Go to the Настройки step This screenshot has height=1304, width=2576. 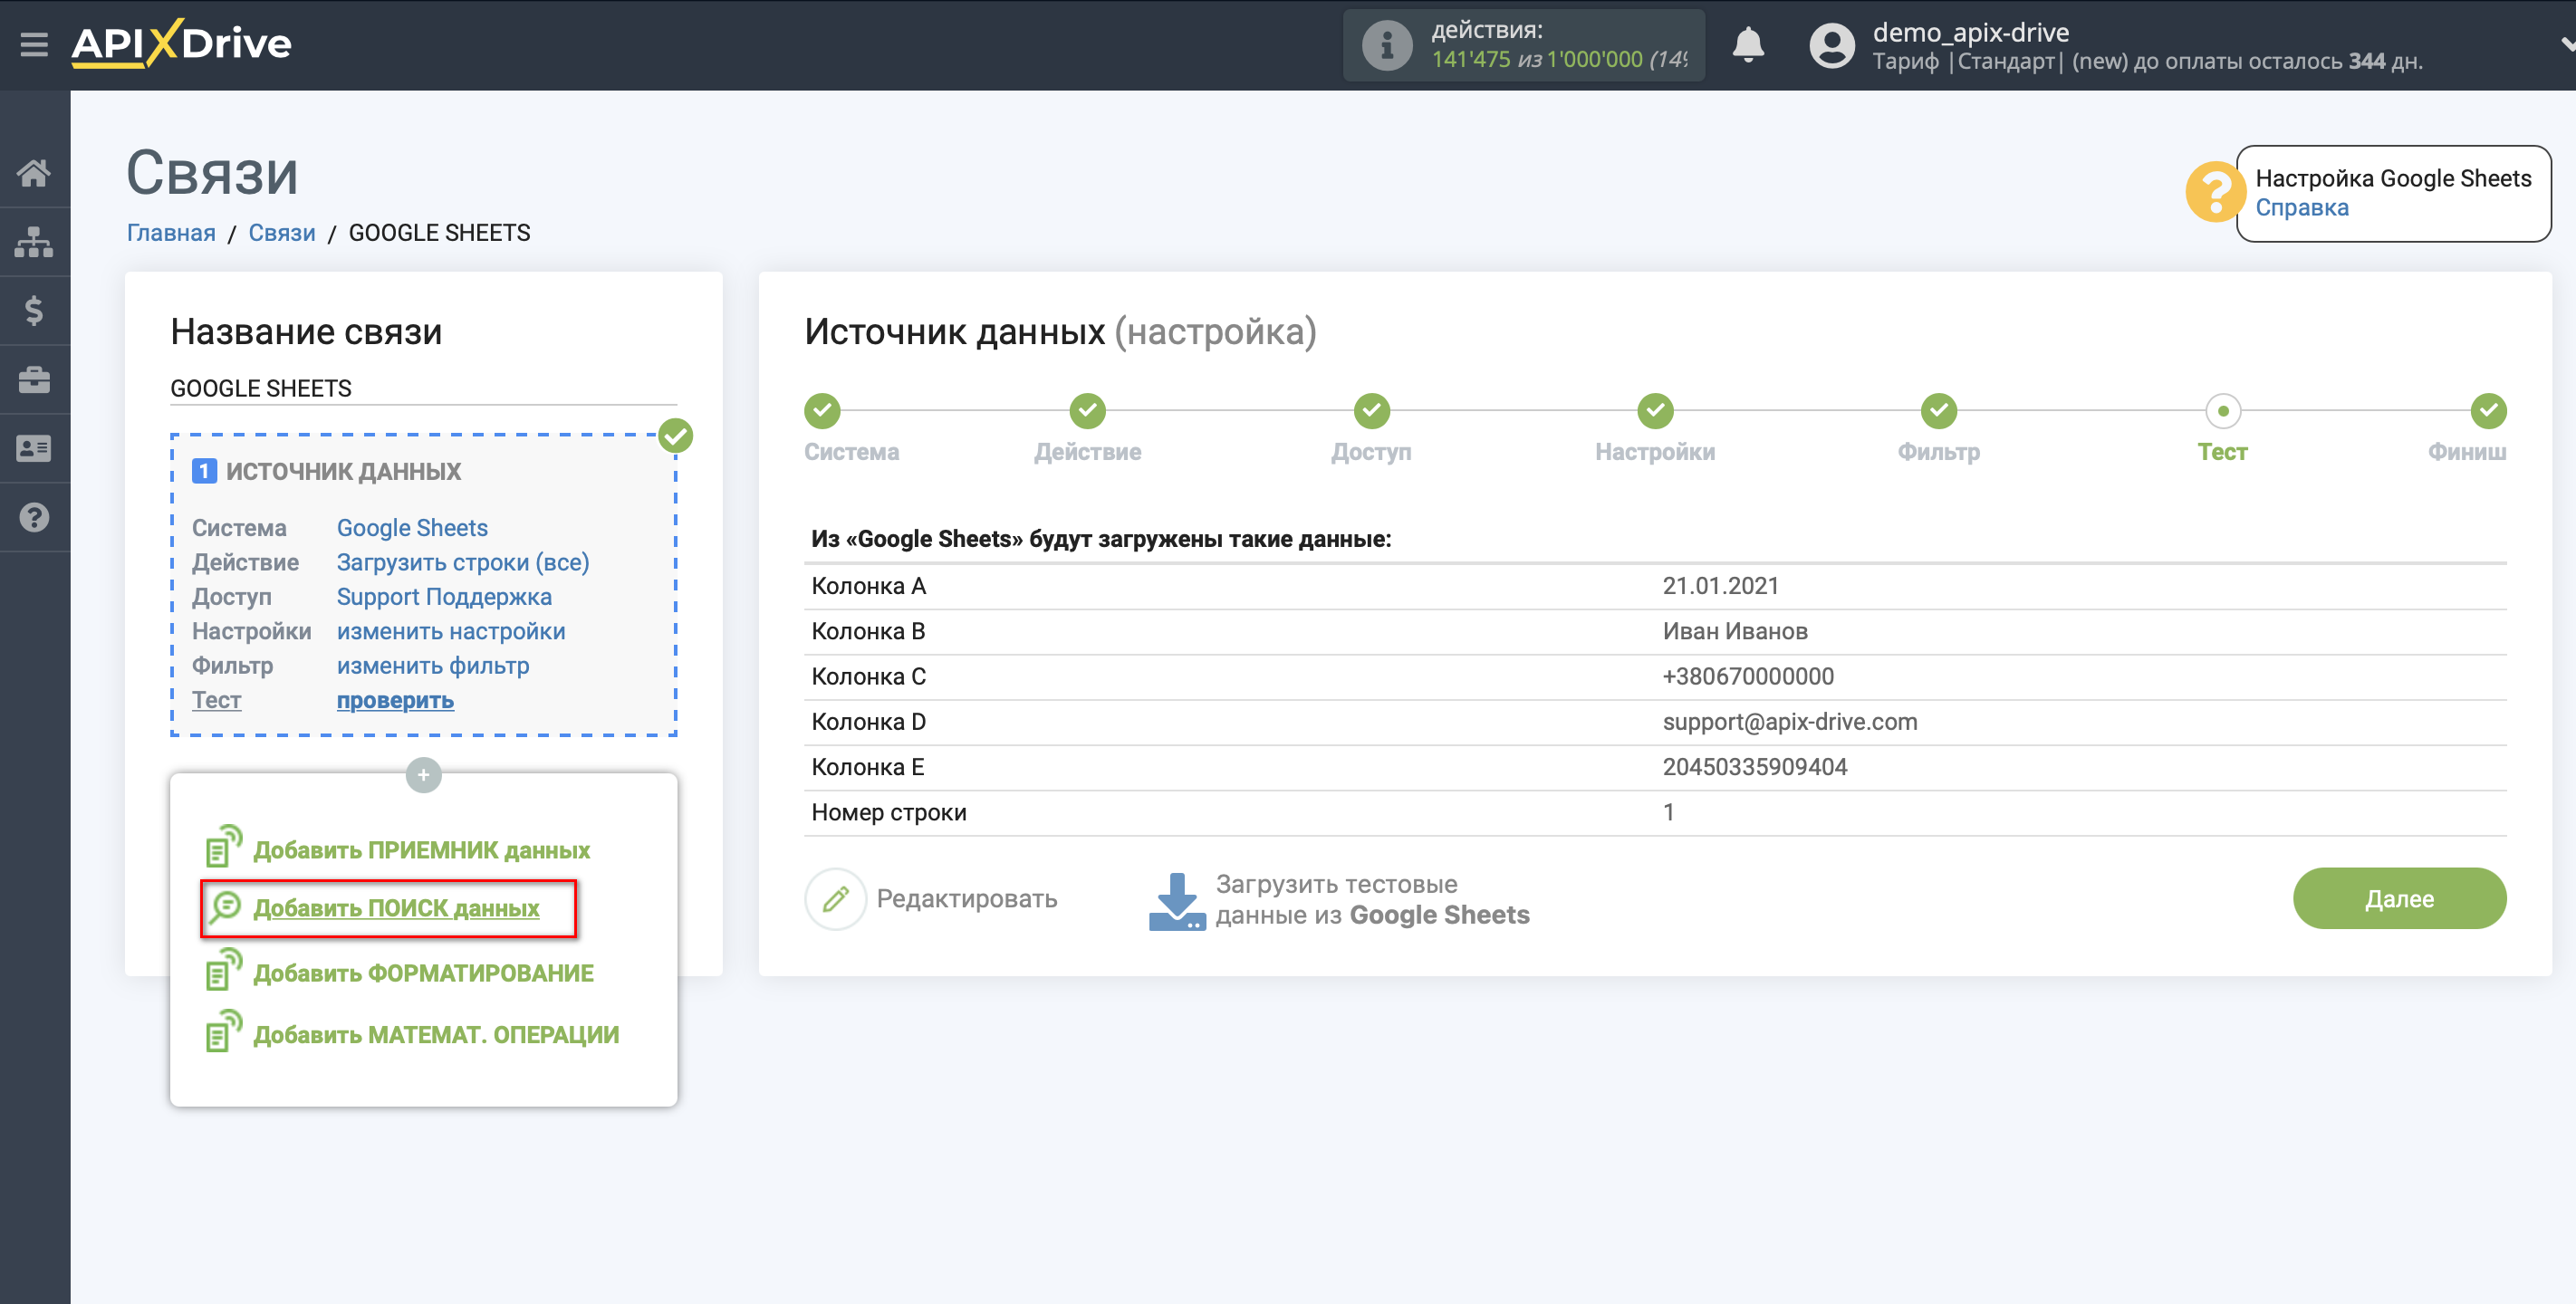1655,411
